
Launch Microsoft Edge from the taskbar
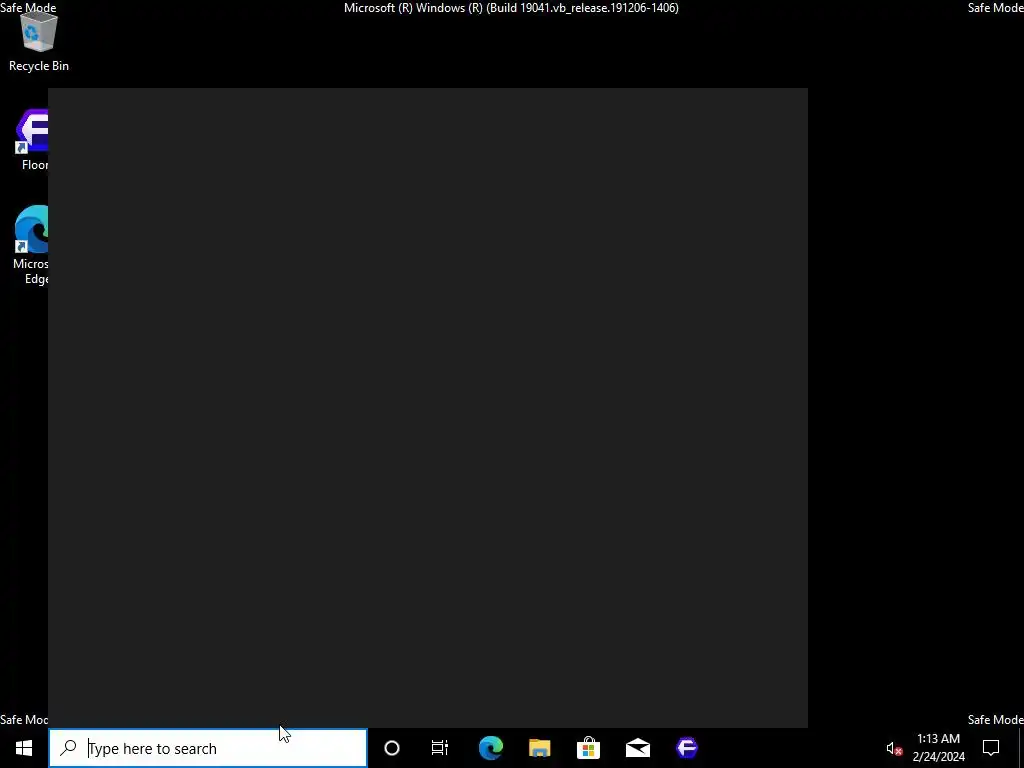[490, 748]
